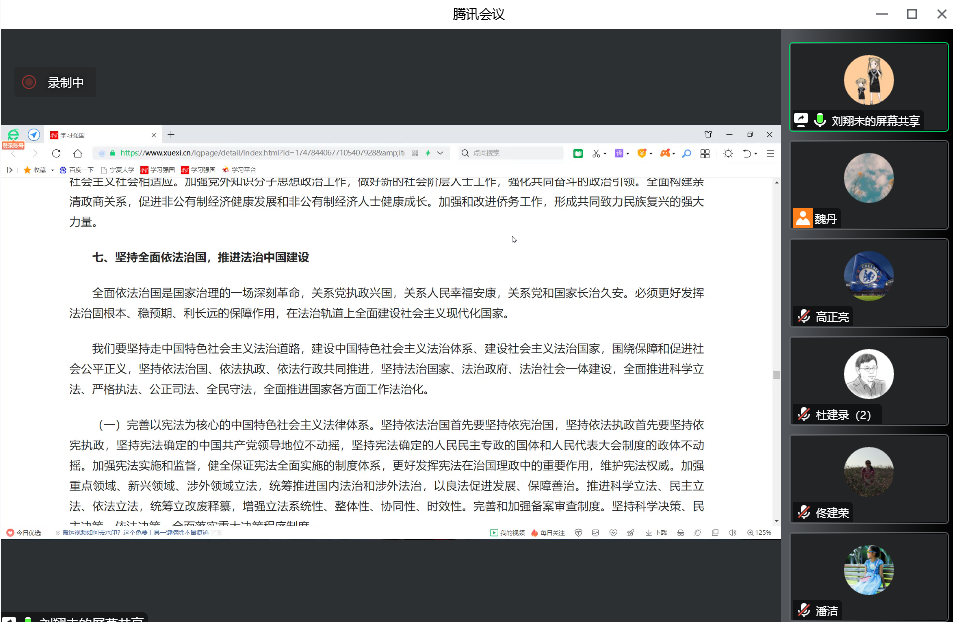Viewport: 953px width, 622px height.
Task: Open the browser hamburger menu
Action: tap(770, 154)
